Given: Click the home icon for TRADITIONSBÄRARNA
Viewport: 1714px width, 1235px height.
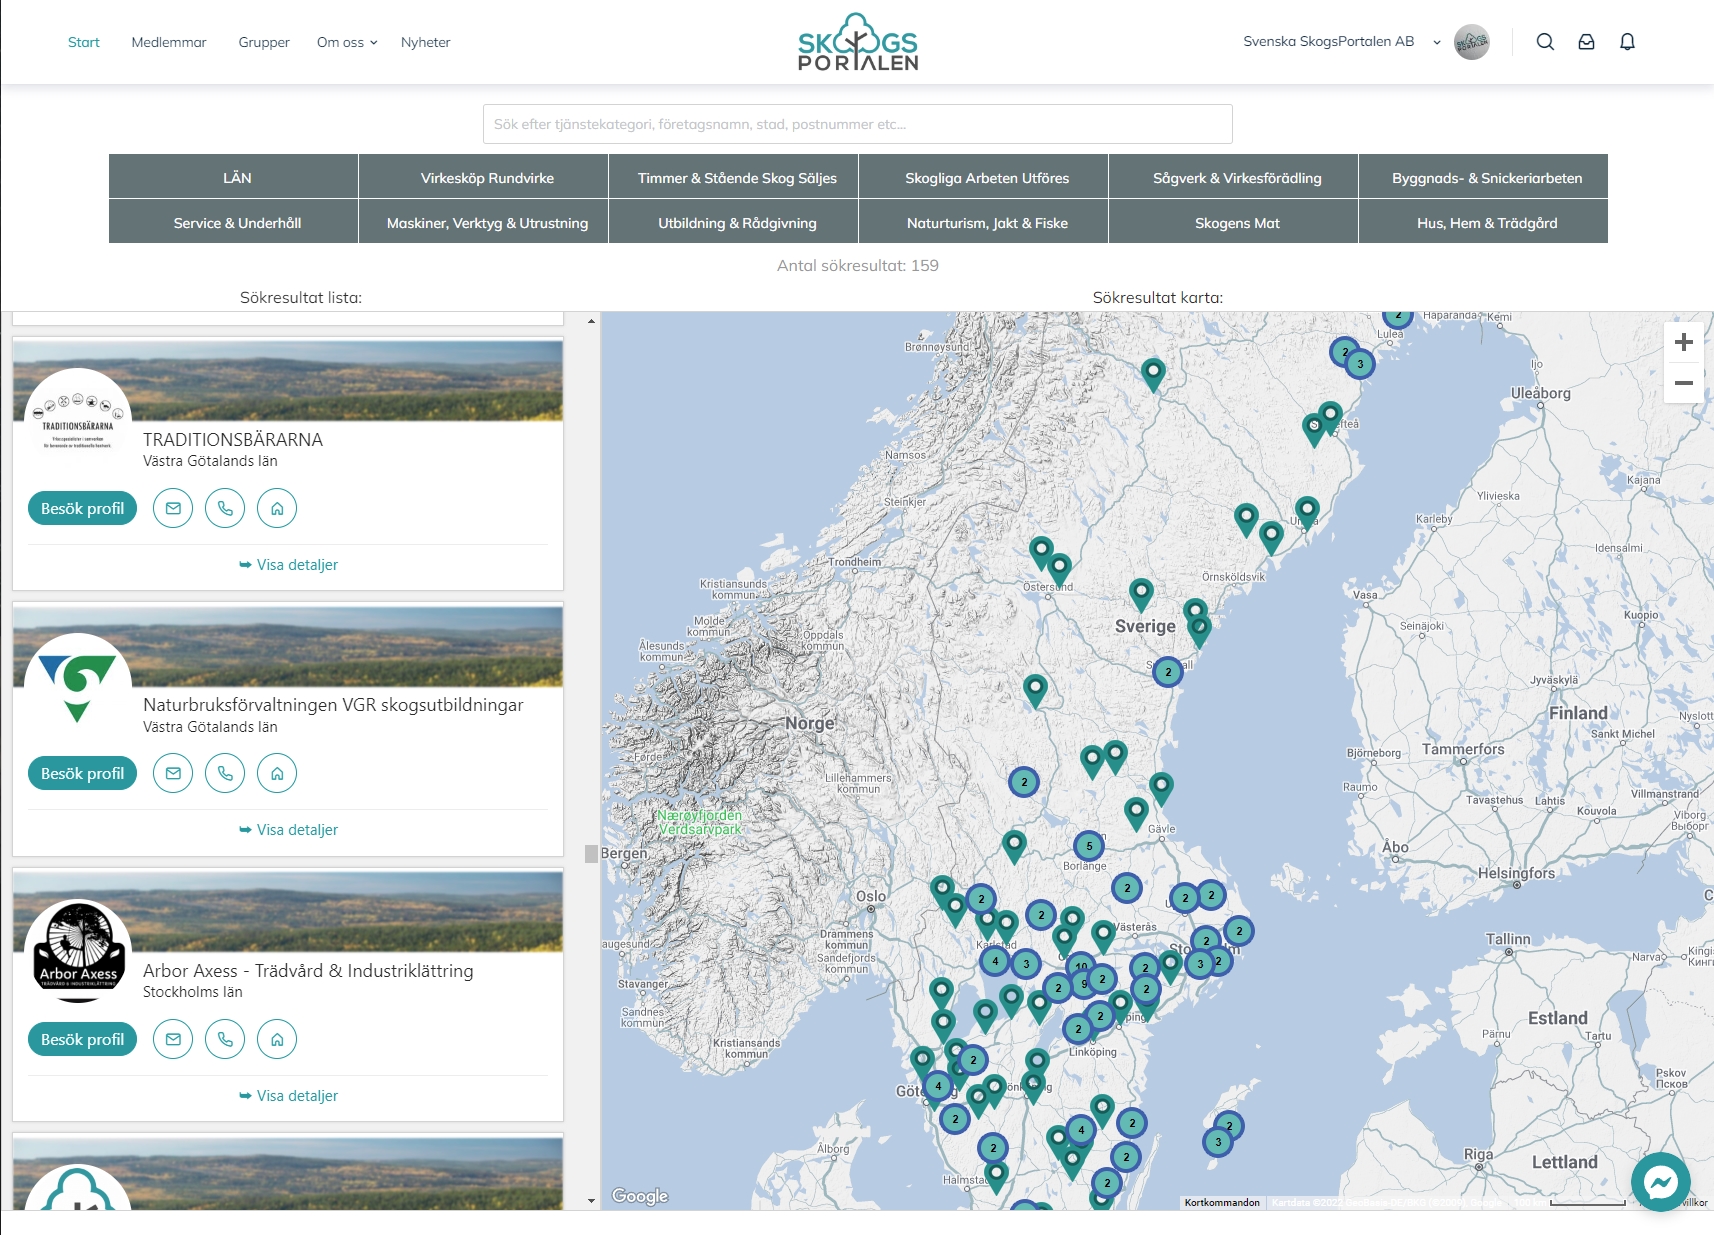Looking at the screenshot, I should [x=277, y=508].
